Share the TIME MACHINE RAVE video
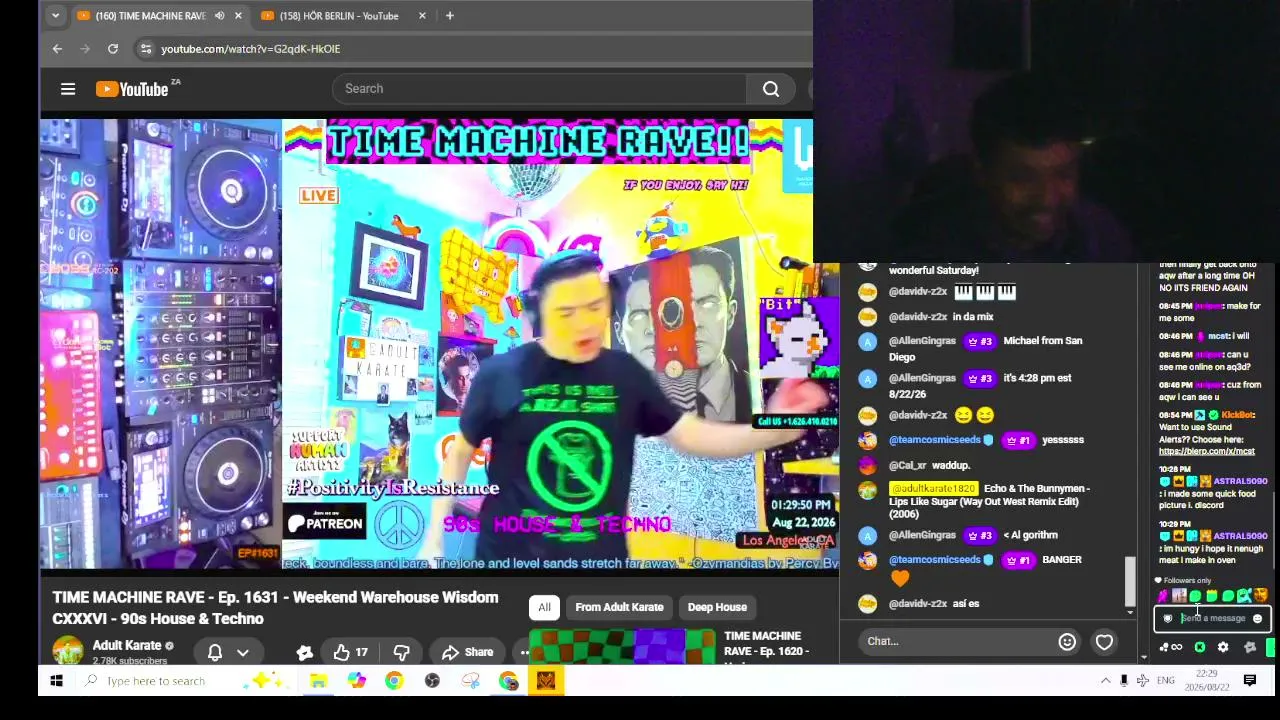The height and width of the screenshot is (720, 1280). pos(468,652)
